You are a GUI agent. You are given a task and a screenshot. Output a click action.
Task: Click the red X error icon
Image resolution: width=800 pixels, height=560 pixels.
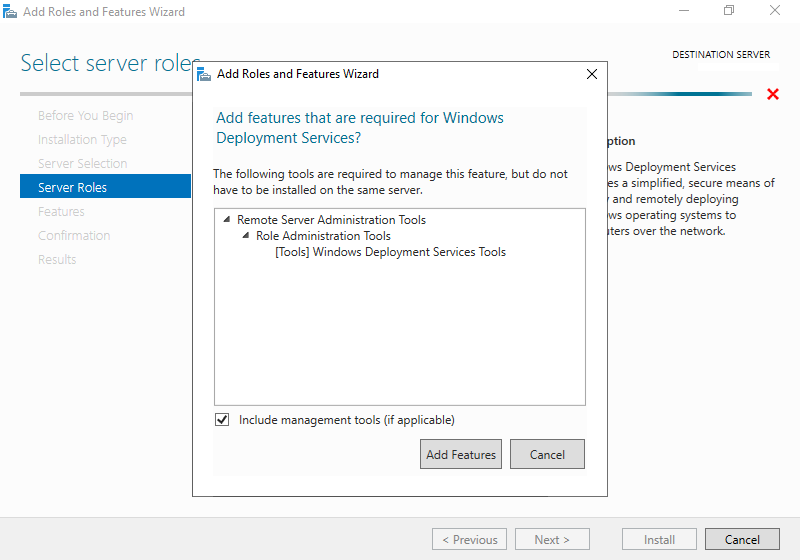[x=772, y=94]
